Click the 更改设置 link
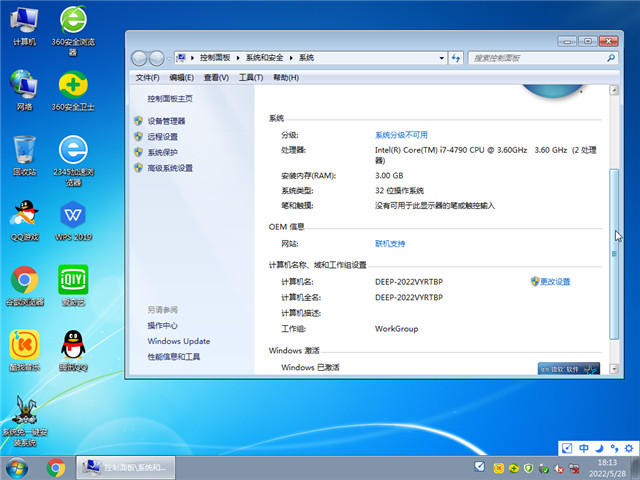This screenshot has width=640, height=480. pos(555,282)
